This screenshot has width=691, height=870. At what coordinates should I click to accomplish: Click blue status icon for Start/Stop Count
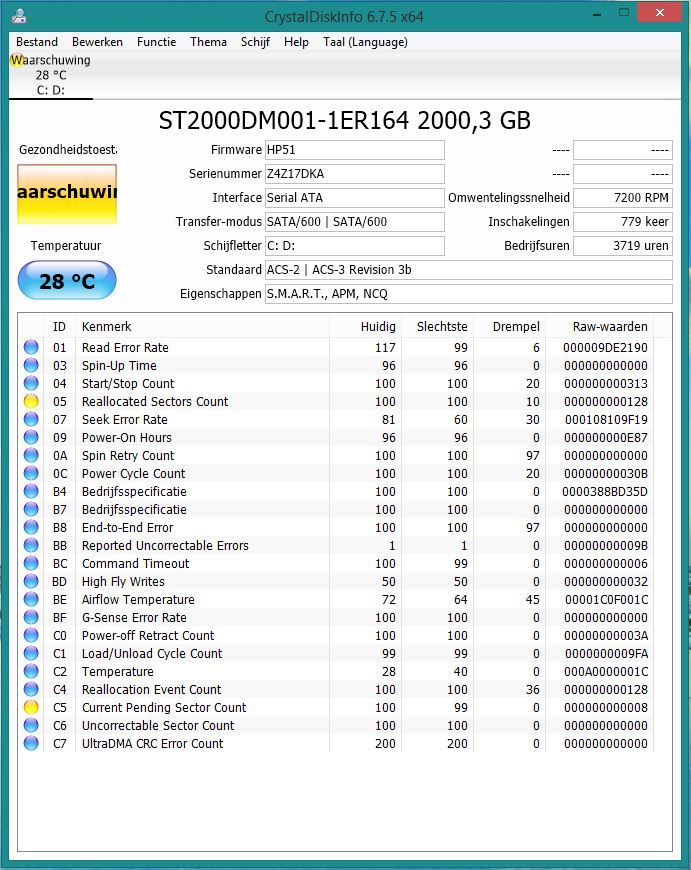point(31,383)
